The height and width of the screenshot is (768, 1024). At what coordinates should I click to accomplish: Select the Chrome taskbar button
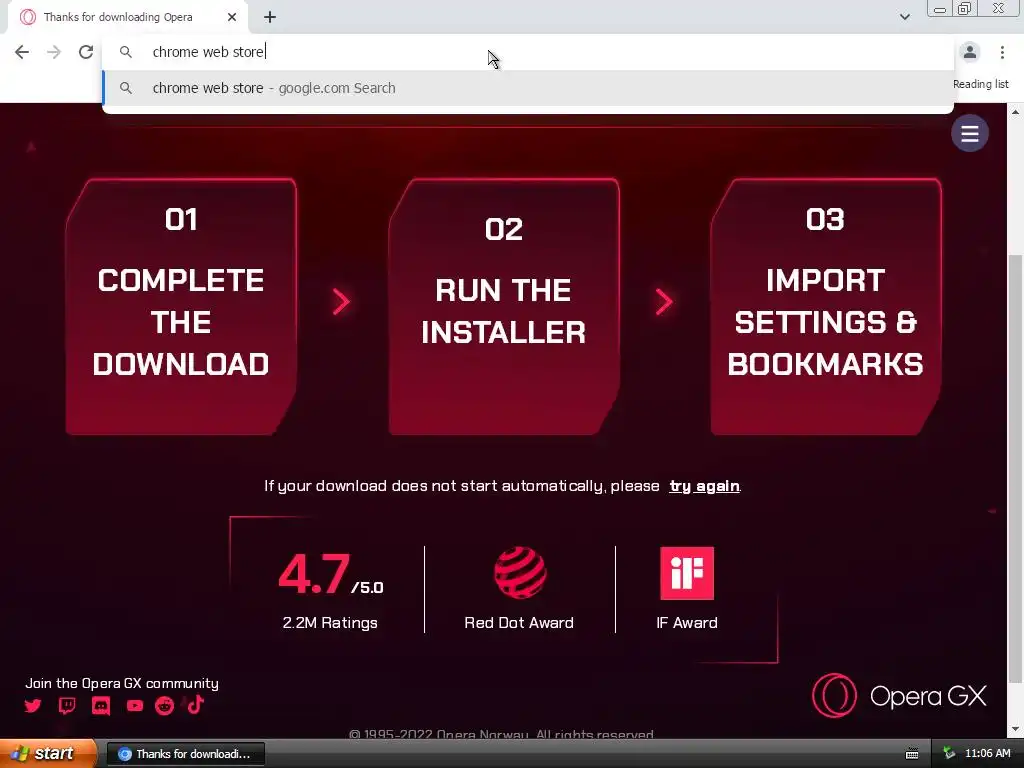tap(185, 754)
